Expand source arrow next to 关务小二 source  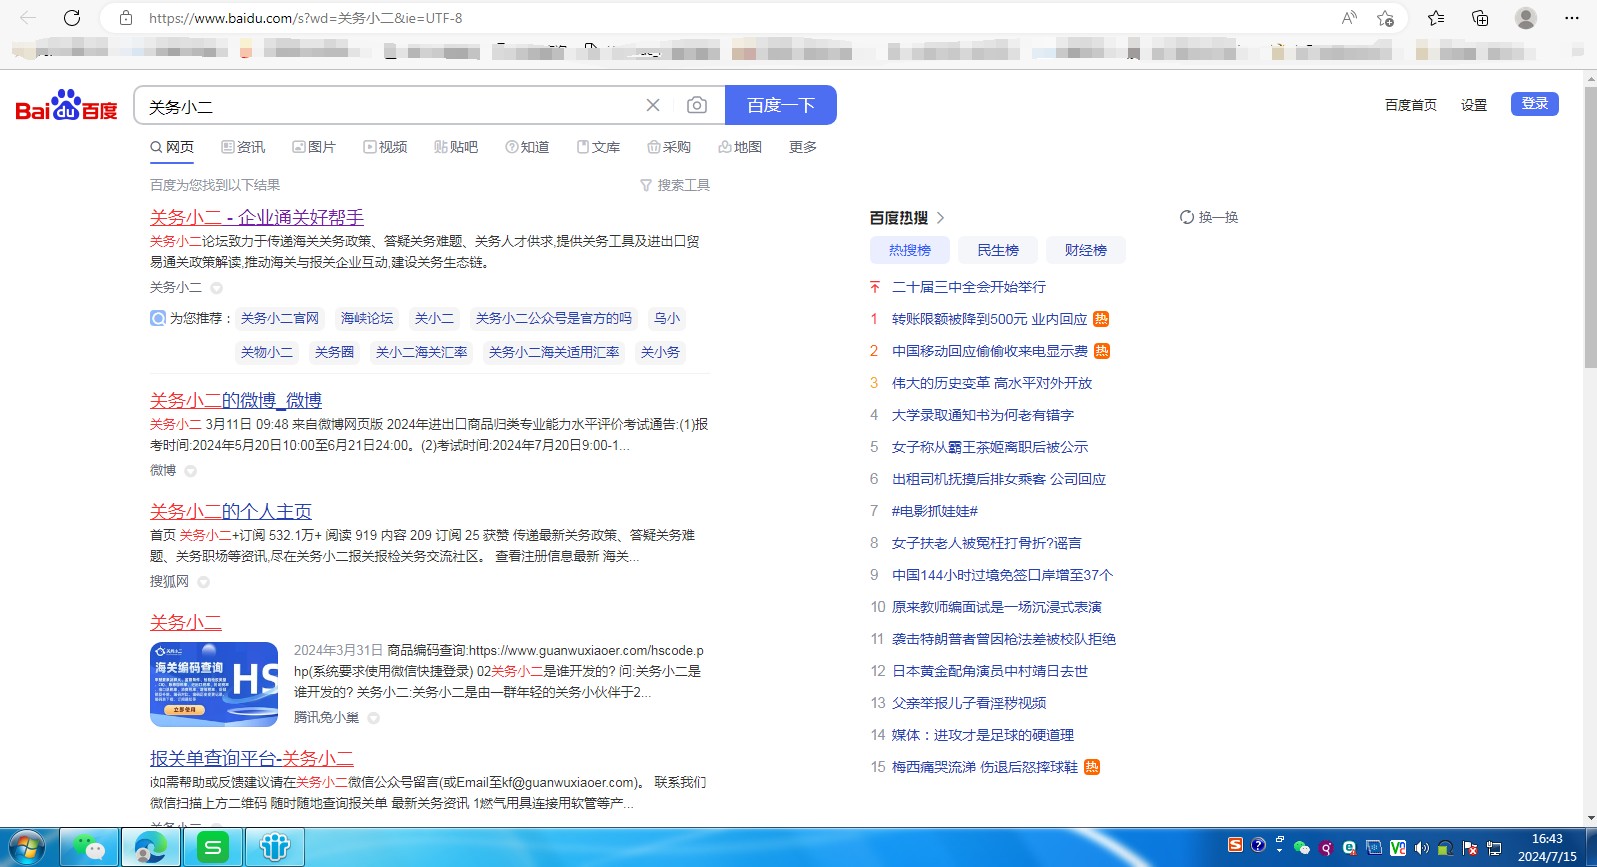216,288
